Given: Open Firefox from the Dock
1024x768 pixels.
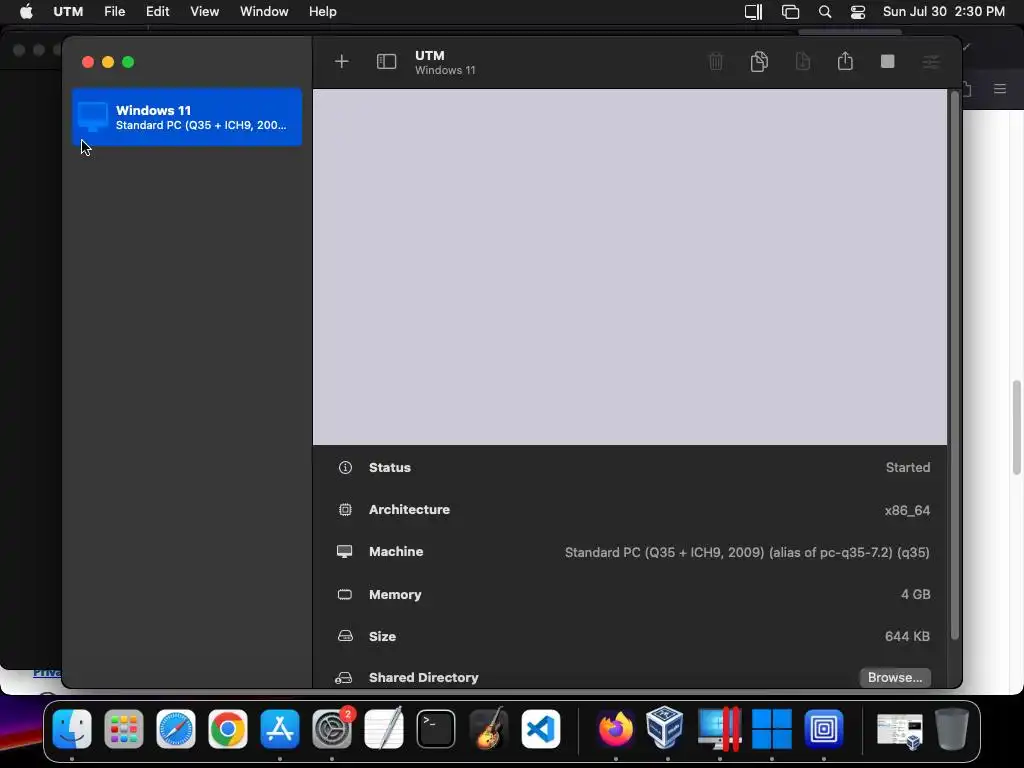Looking at the screenshot, I should (x=615, y=729).
